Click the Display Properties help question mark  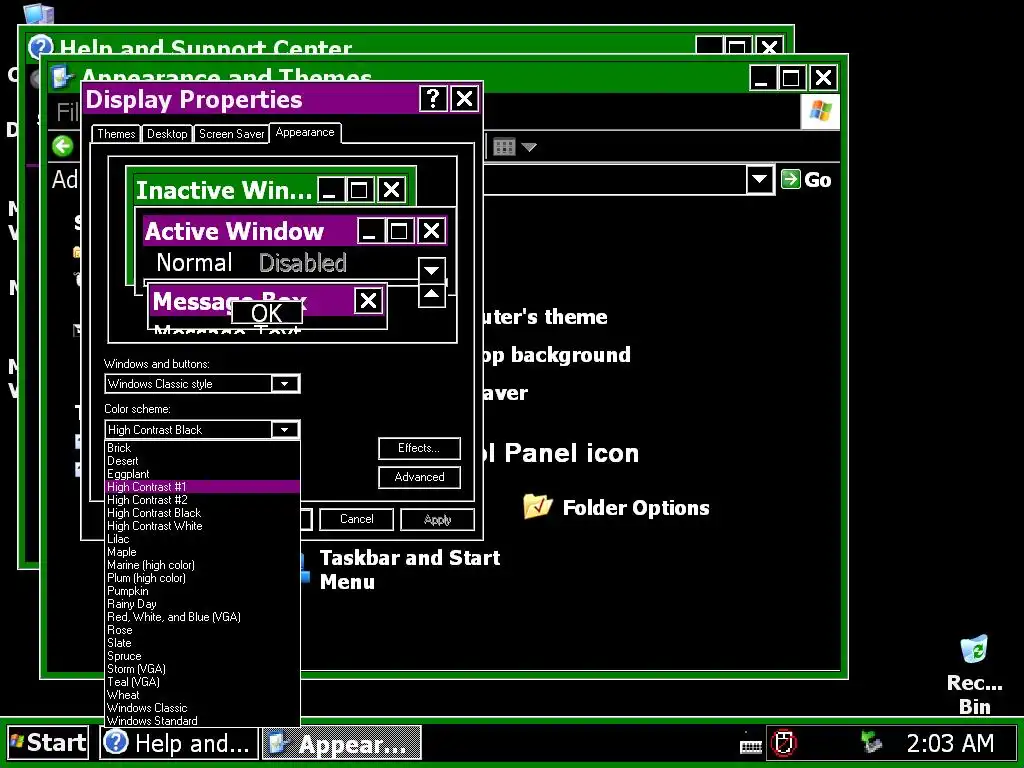[x=432, y=99]
